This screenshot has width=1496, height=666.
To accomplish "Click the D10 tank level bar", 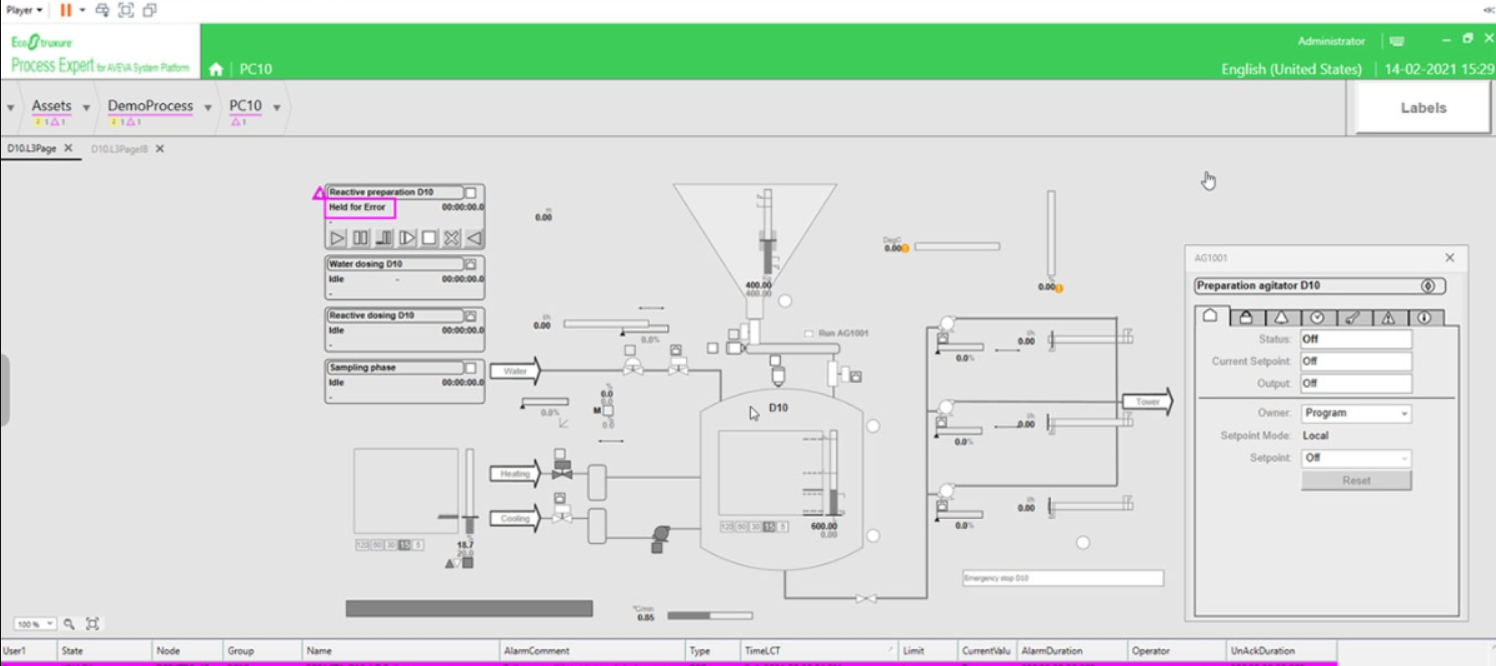I will 832,474.
